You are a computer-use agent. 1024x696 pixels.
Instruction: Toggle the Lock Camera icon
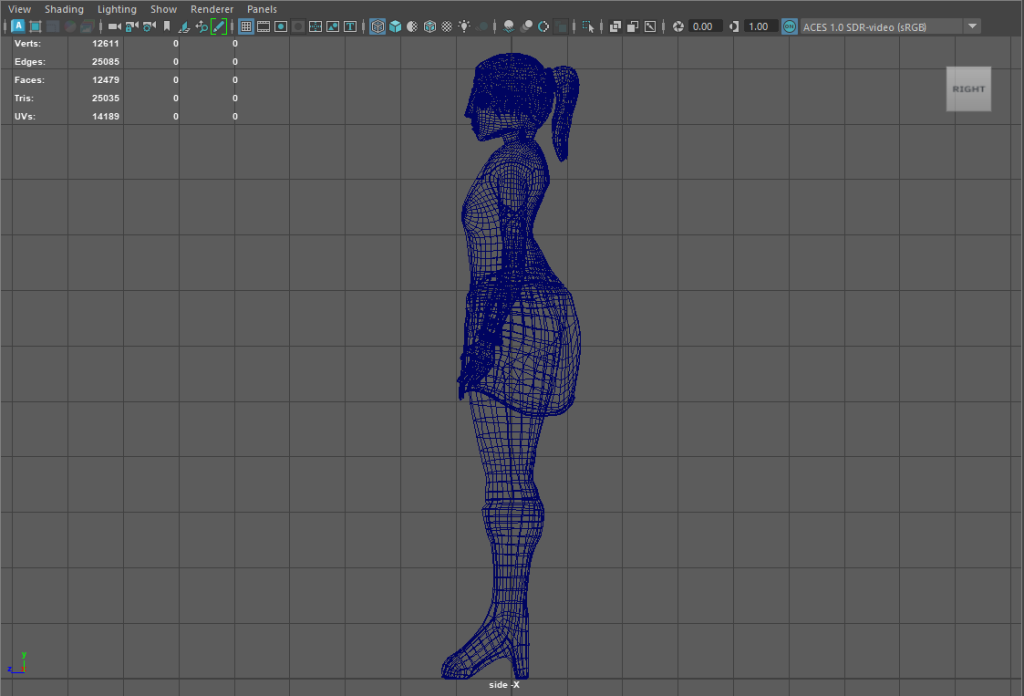tap(131, 27)
